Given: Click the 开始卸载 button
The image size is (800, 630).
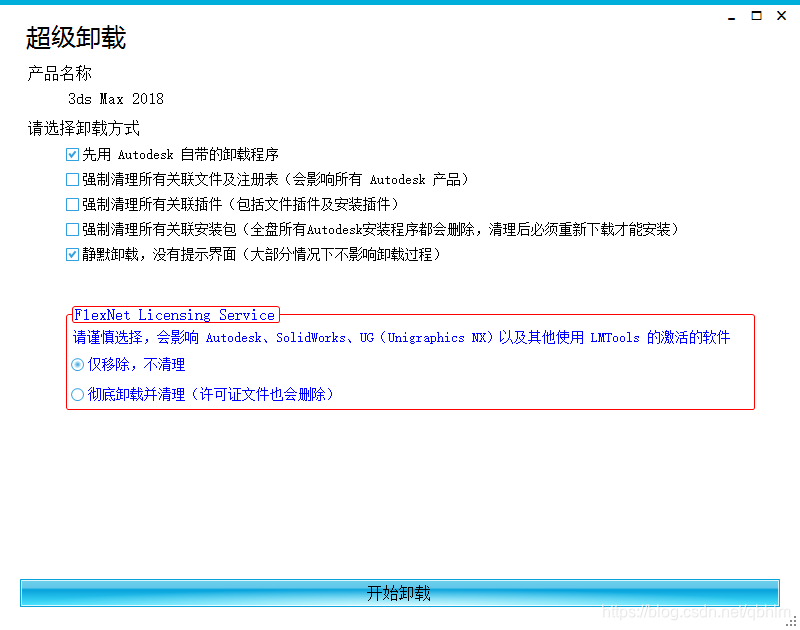Looking at the screenshot, I should (399, 593).
